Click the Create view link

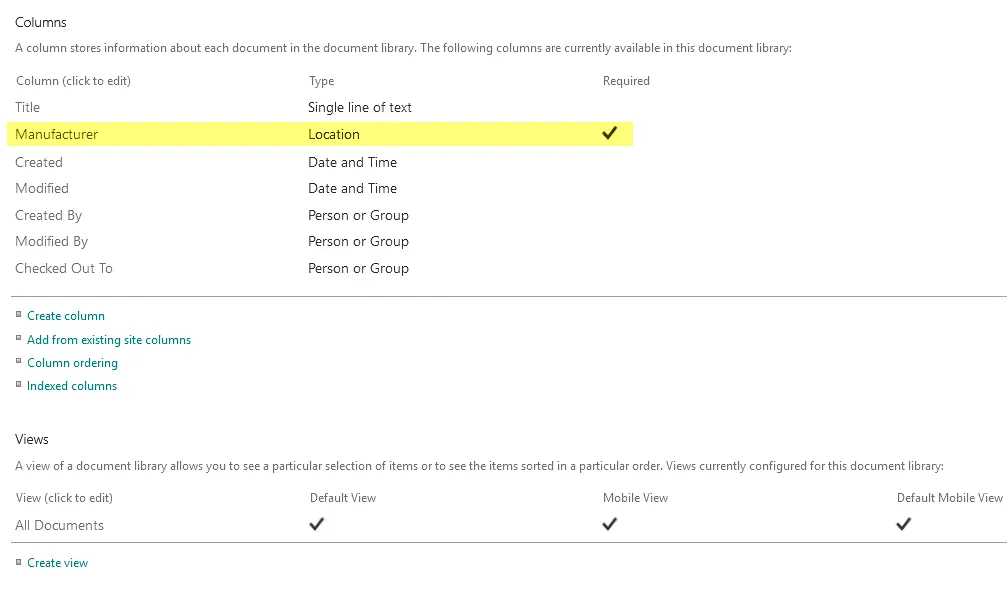58,563
